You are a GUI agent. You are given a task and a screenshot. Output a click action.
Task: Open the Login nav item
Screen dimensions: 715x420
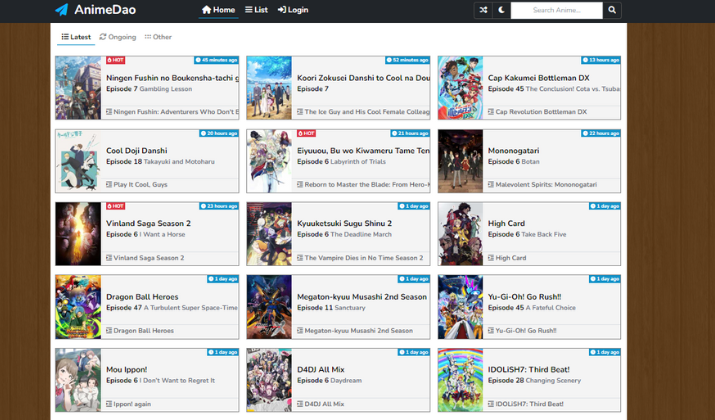[293, 10]
